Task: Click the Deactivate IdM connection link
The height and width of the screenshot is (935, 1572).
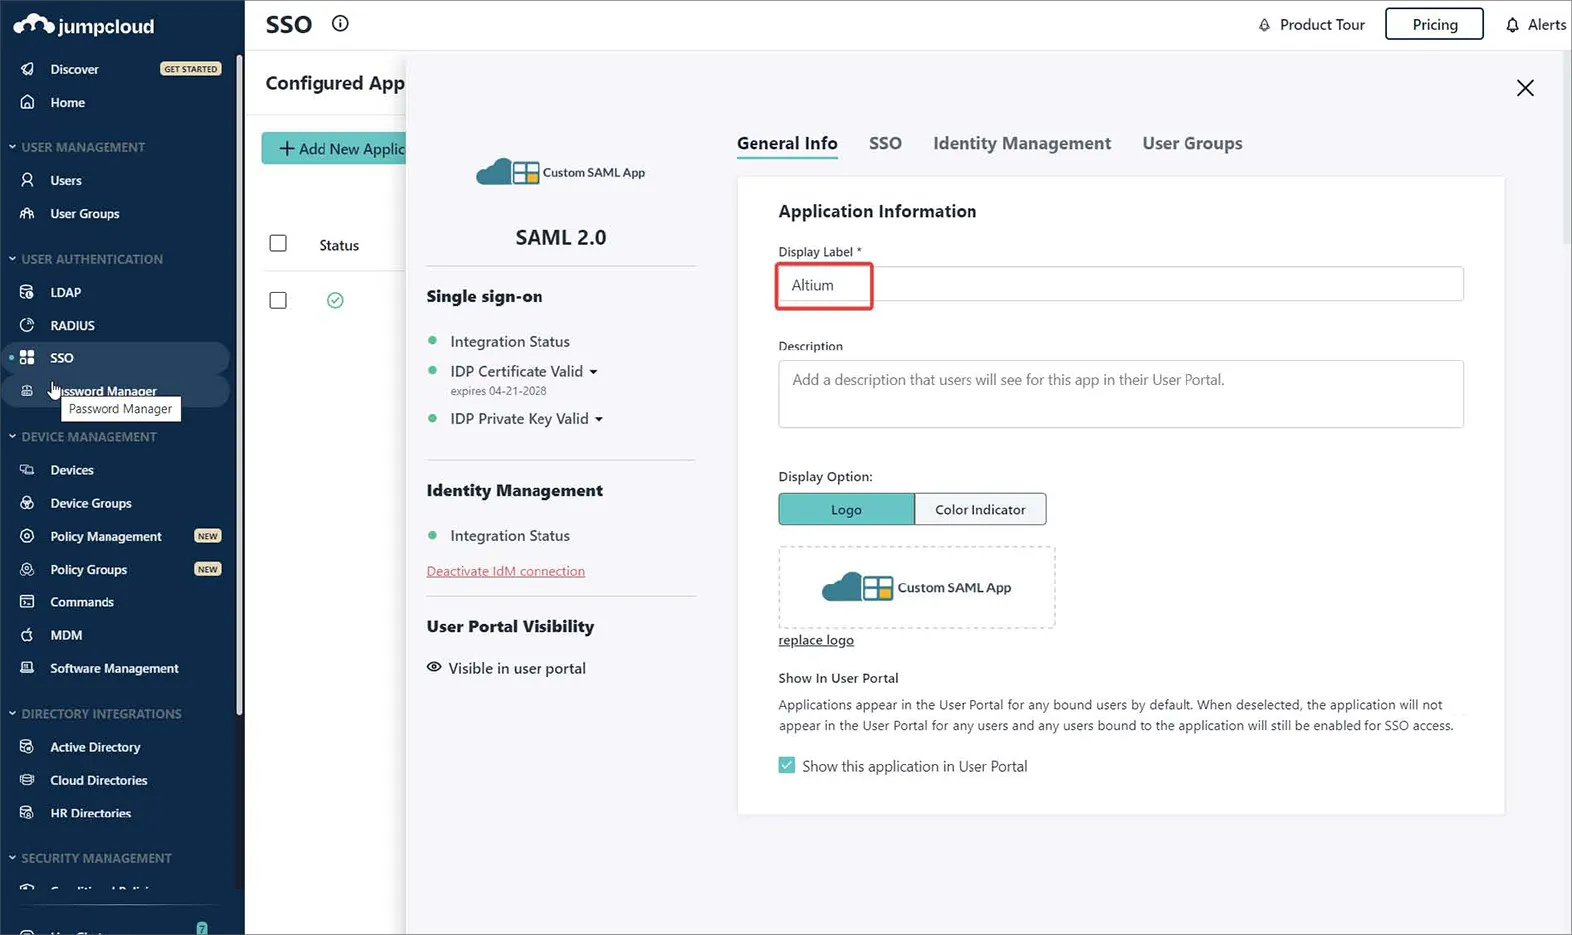Action: click(x=505, y=571)
